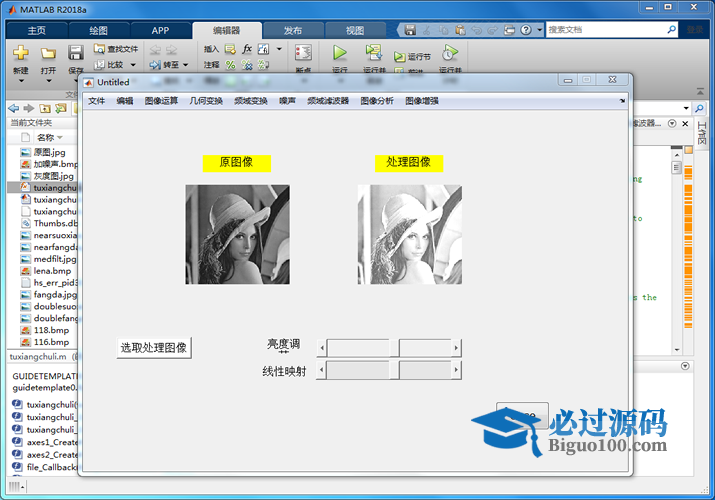Click the linear mapping slider left arrow

(321, 370)
